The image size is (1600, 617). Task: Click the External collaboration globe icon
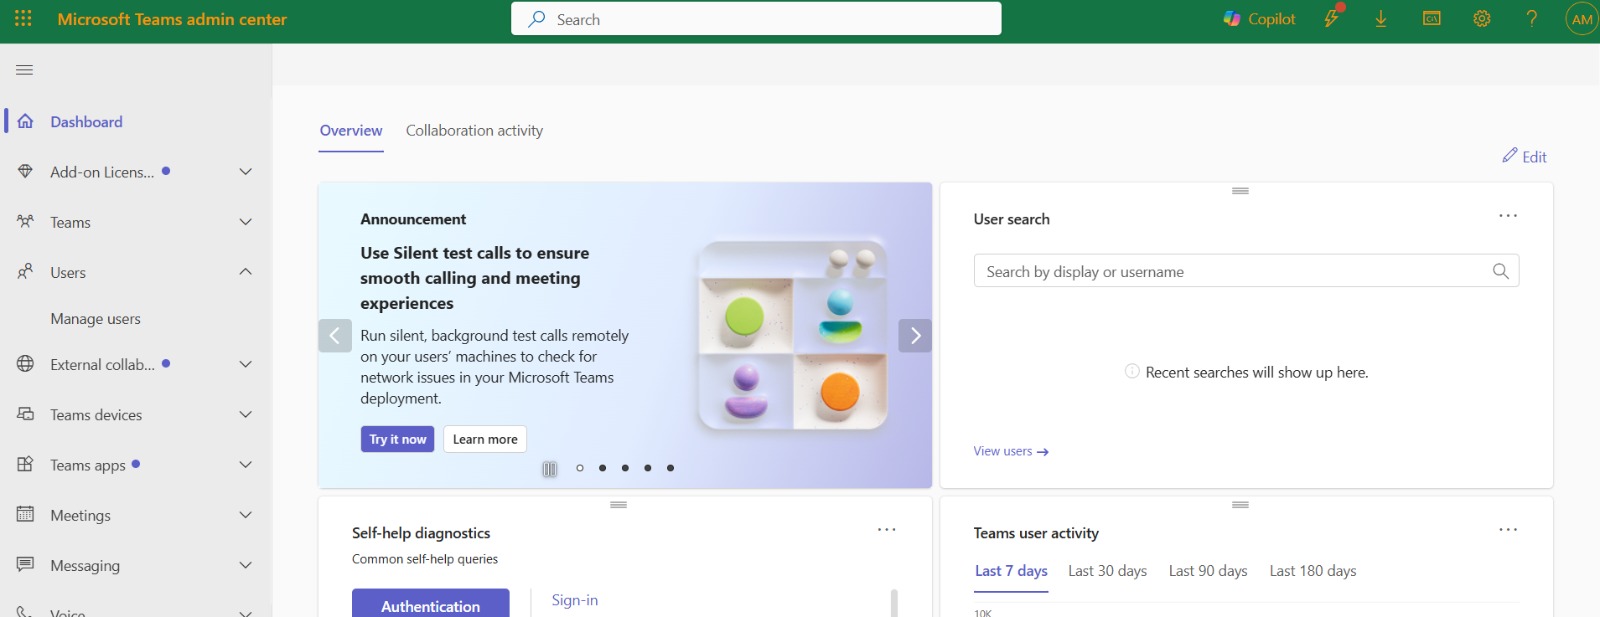(x=26, y=364)
